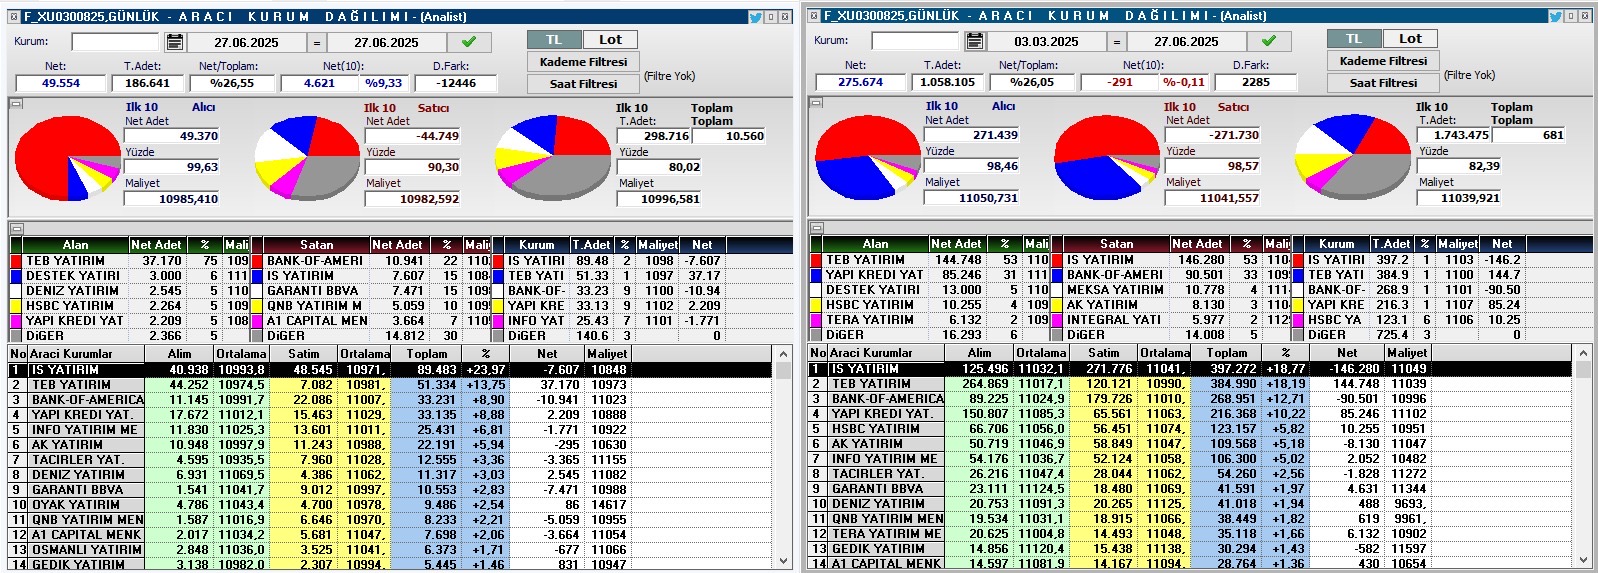Click Satıcı pie chart in right window
The height and width of the screenshot is (573, 1598).
[x=1107, y=157]
